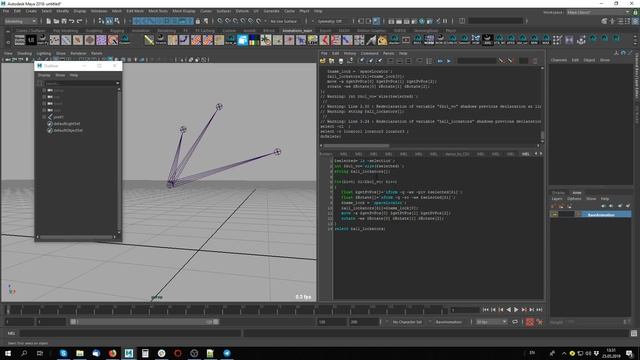Enable snap to curves icon
Screen dimensions: 640x360
228,21
